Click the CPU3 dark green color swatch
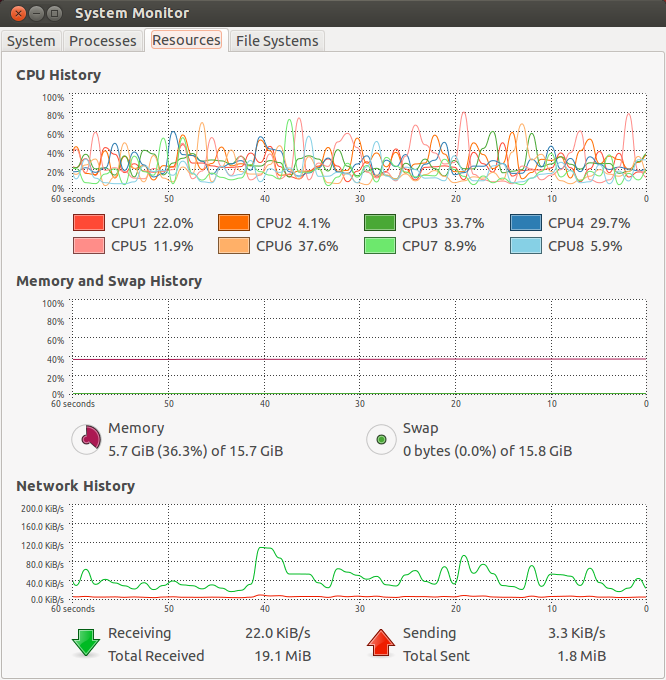Screen dimensions: 666x680 tap(380, 223)
